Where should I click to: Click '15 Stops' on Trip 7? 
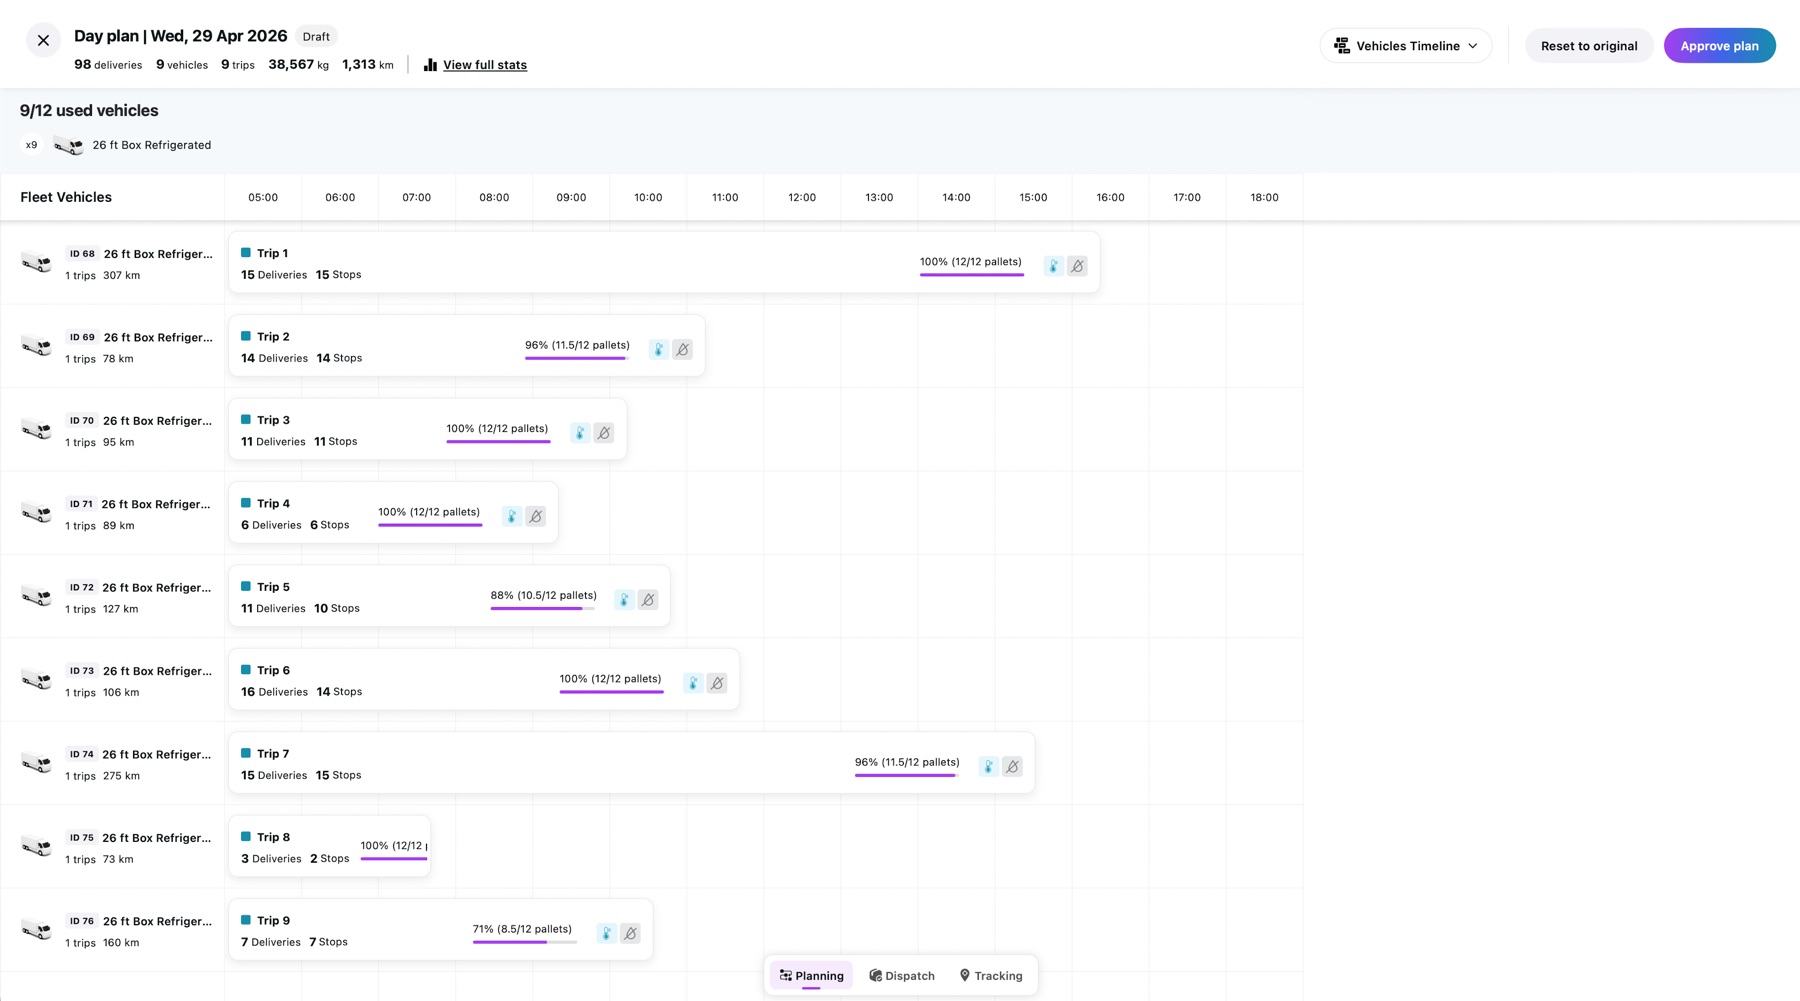click(338, 775)
